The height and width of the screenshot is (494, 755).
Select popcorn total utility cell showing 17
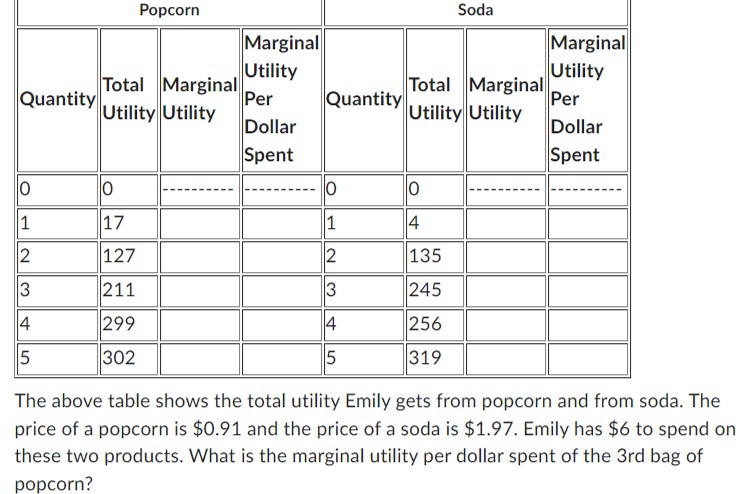pos(129,223)
